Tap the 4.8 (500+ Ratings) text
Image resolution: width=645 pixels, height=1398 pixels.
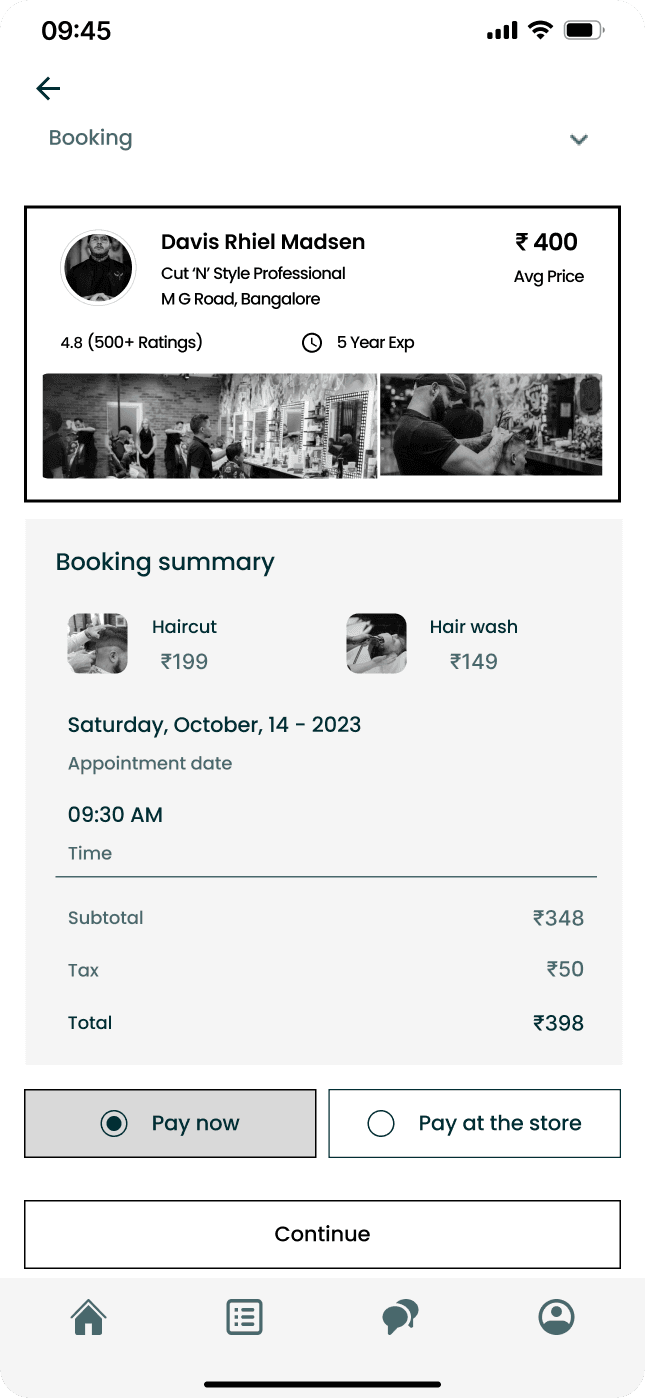click(x=131, y=343)
